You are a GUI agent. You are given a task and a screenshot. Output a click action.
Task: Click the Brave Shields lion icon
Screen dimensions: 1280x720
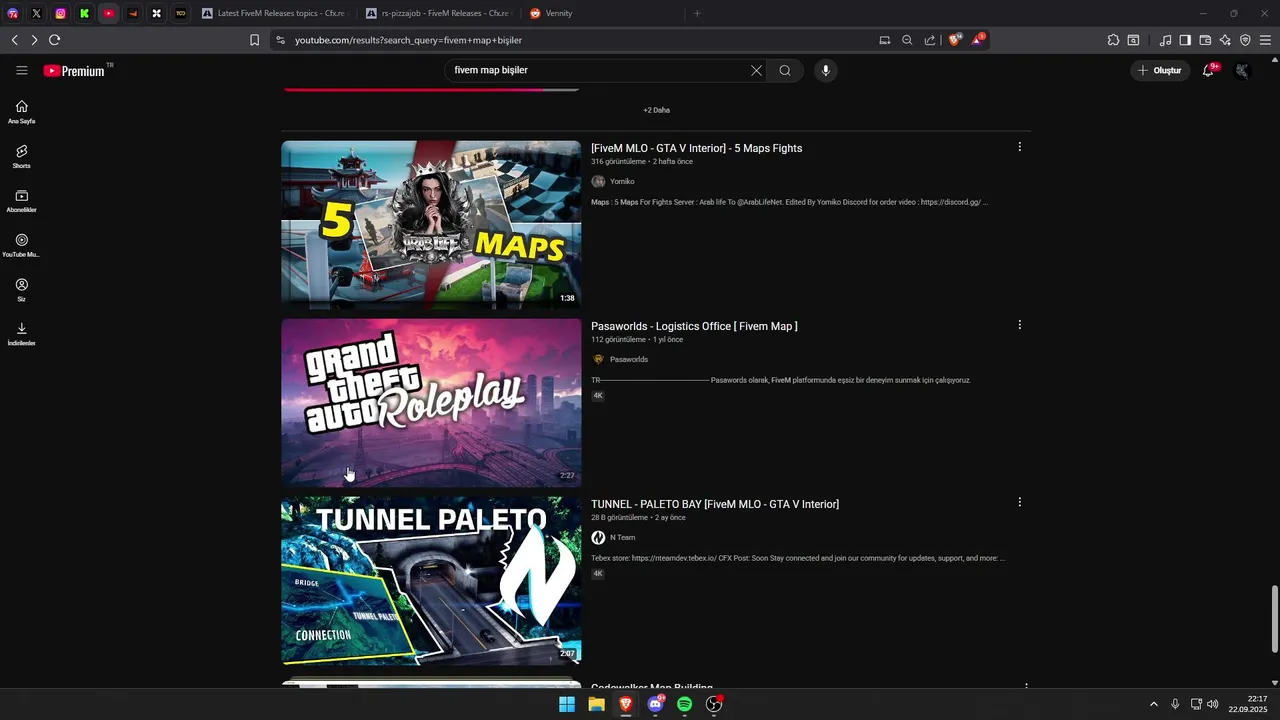click(x=955, y=40)
